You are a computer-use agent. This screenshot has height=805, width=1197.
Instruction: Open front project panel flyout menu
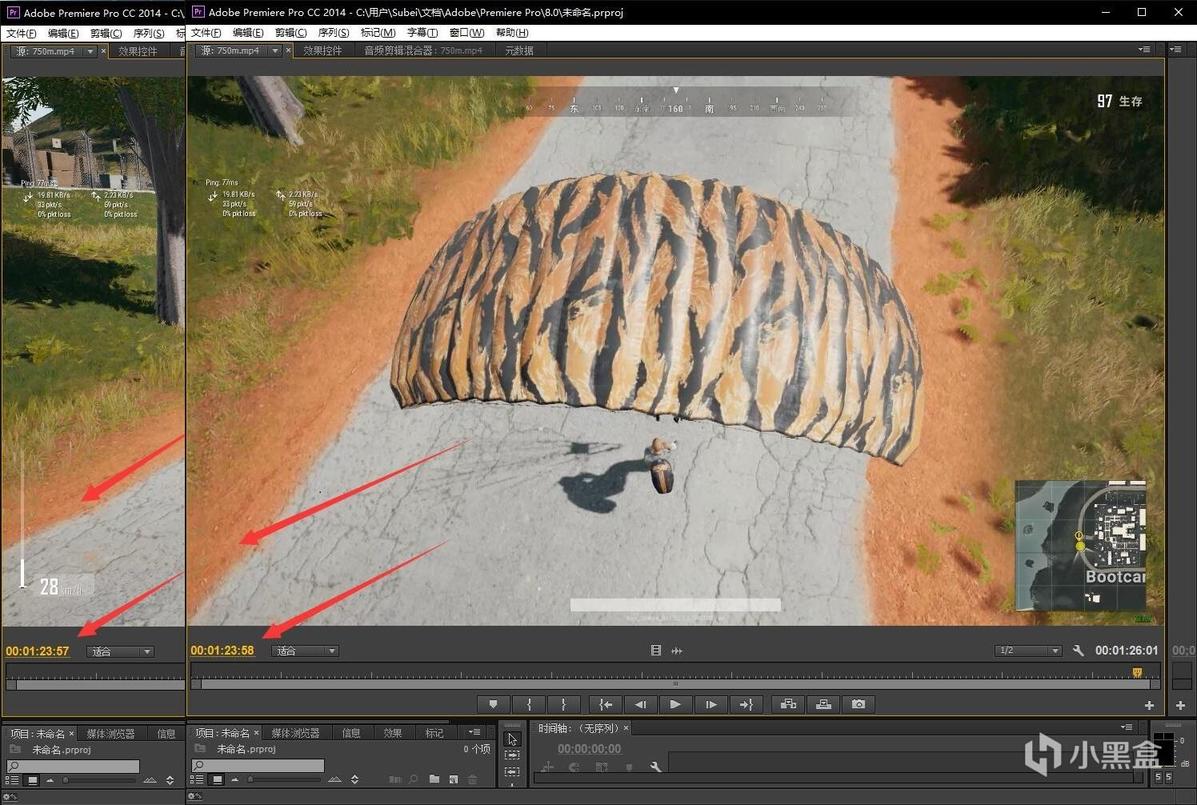(x=474, y=732)
